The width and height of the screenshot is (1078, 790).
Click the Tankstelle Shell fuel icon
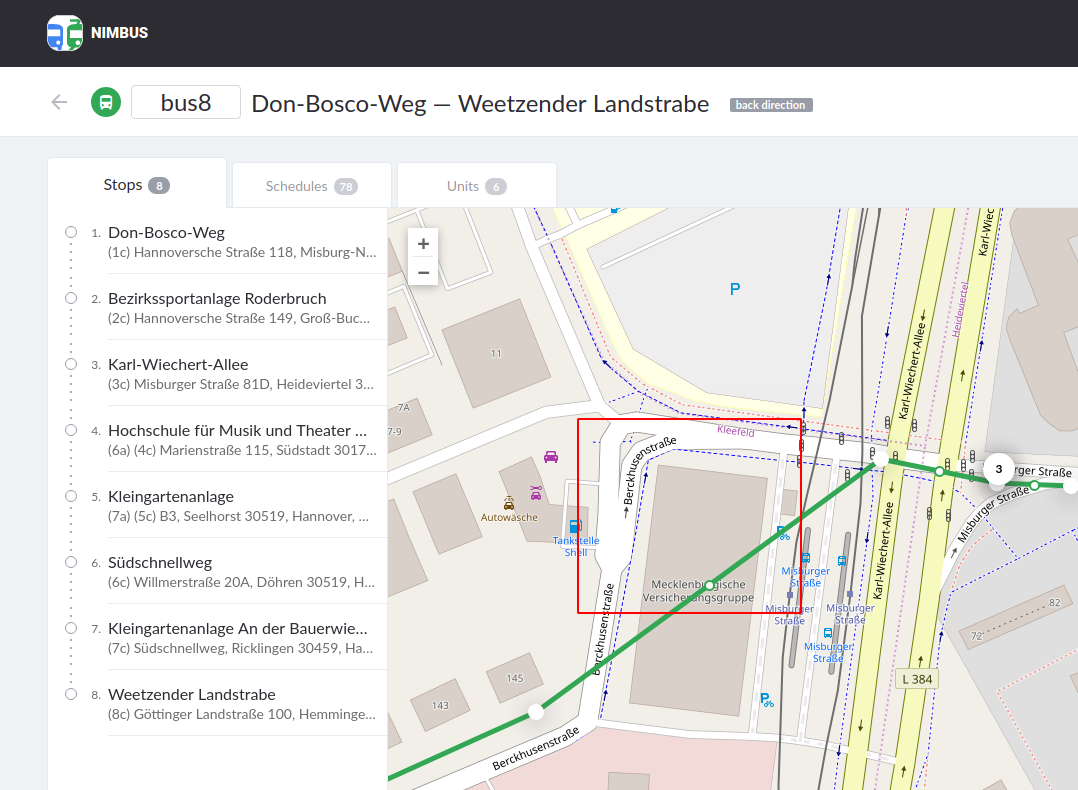574,526
